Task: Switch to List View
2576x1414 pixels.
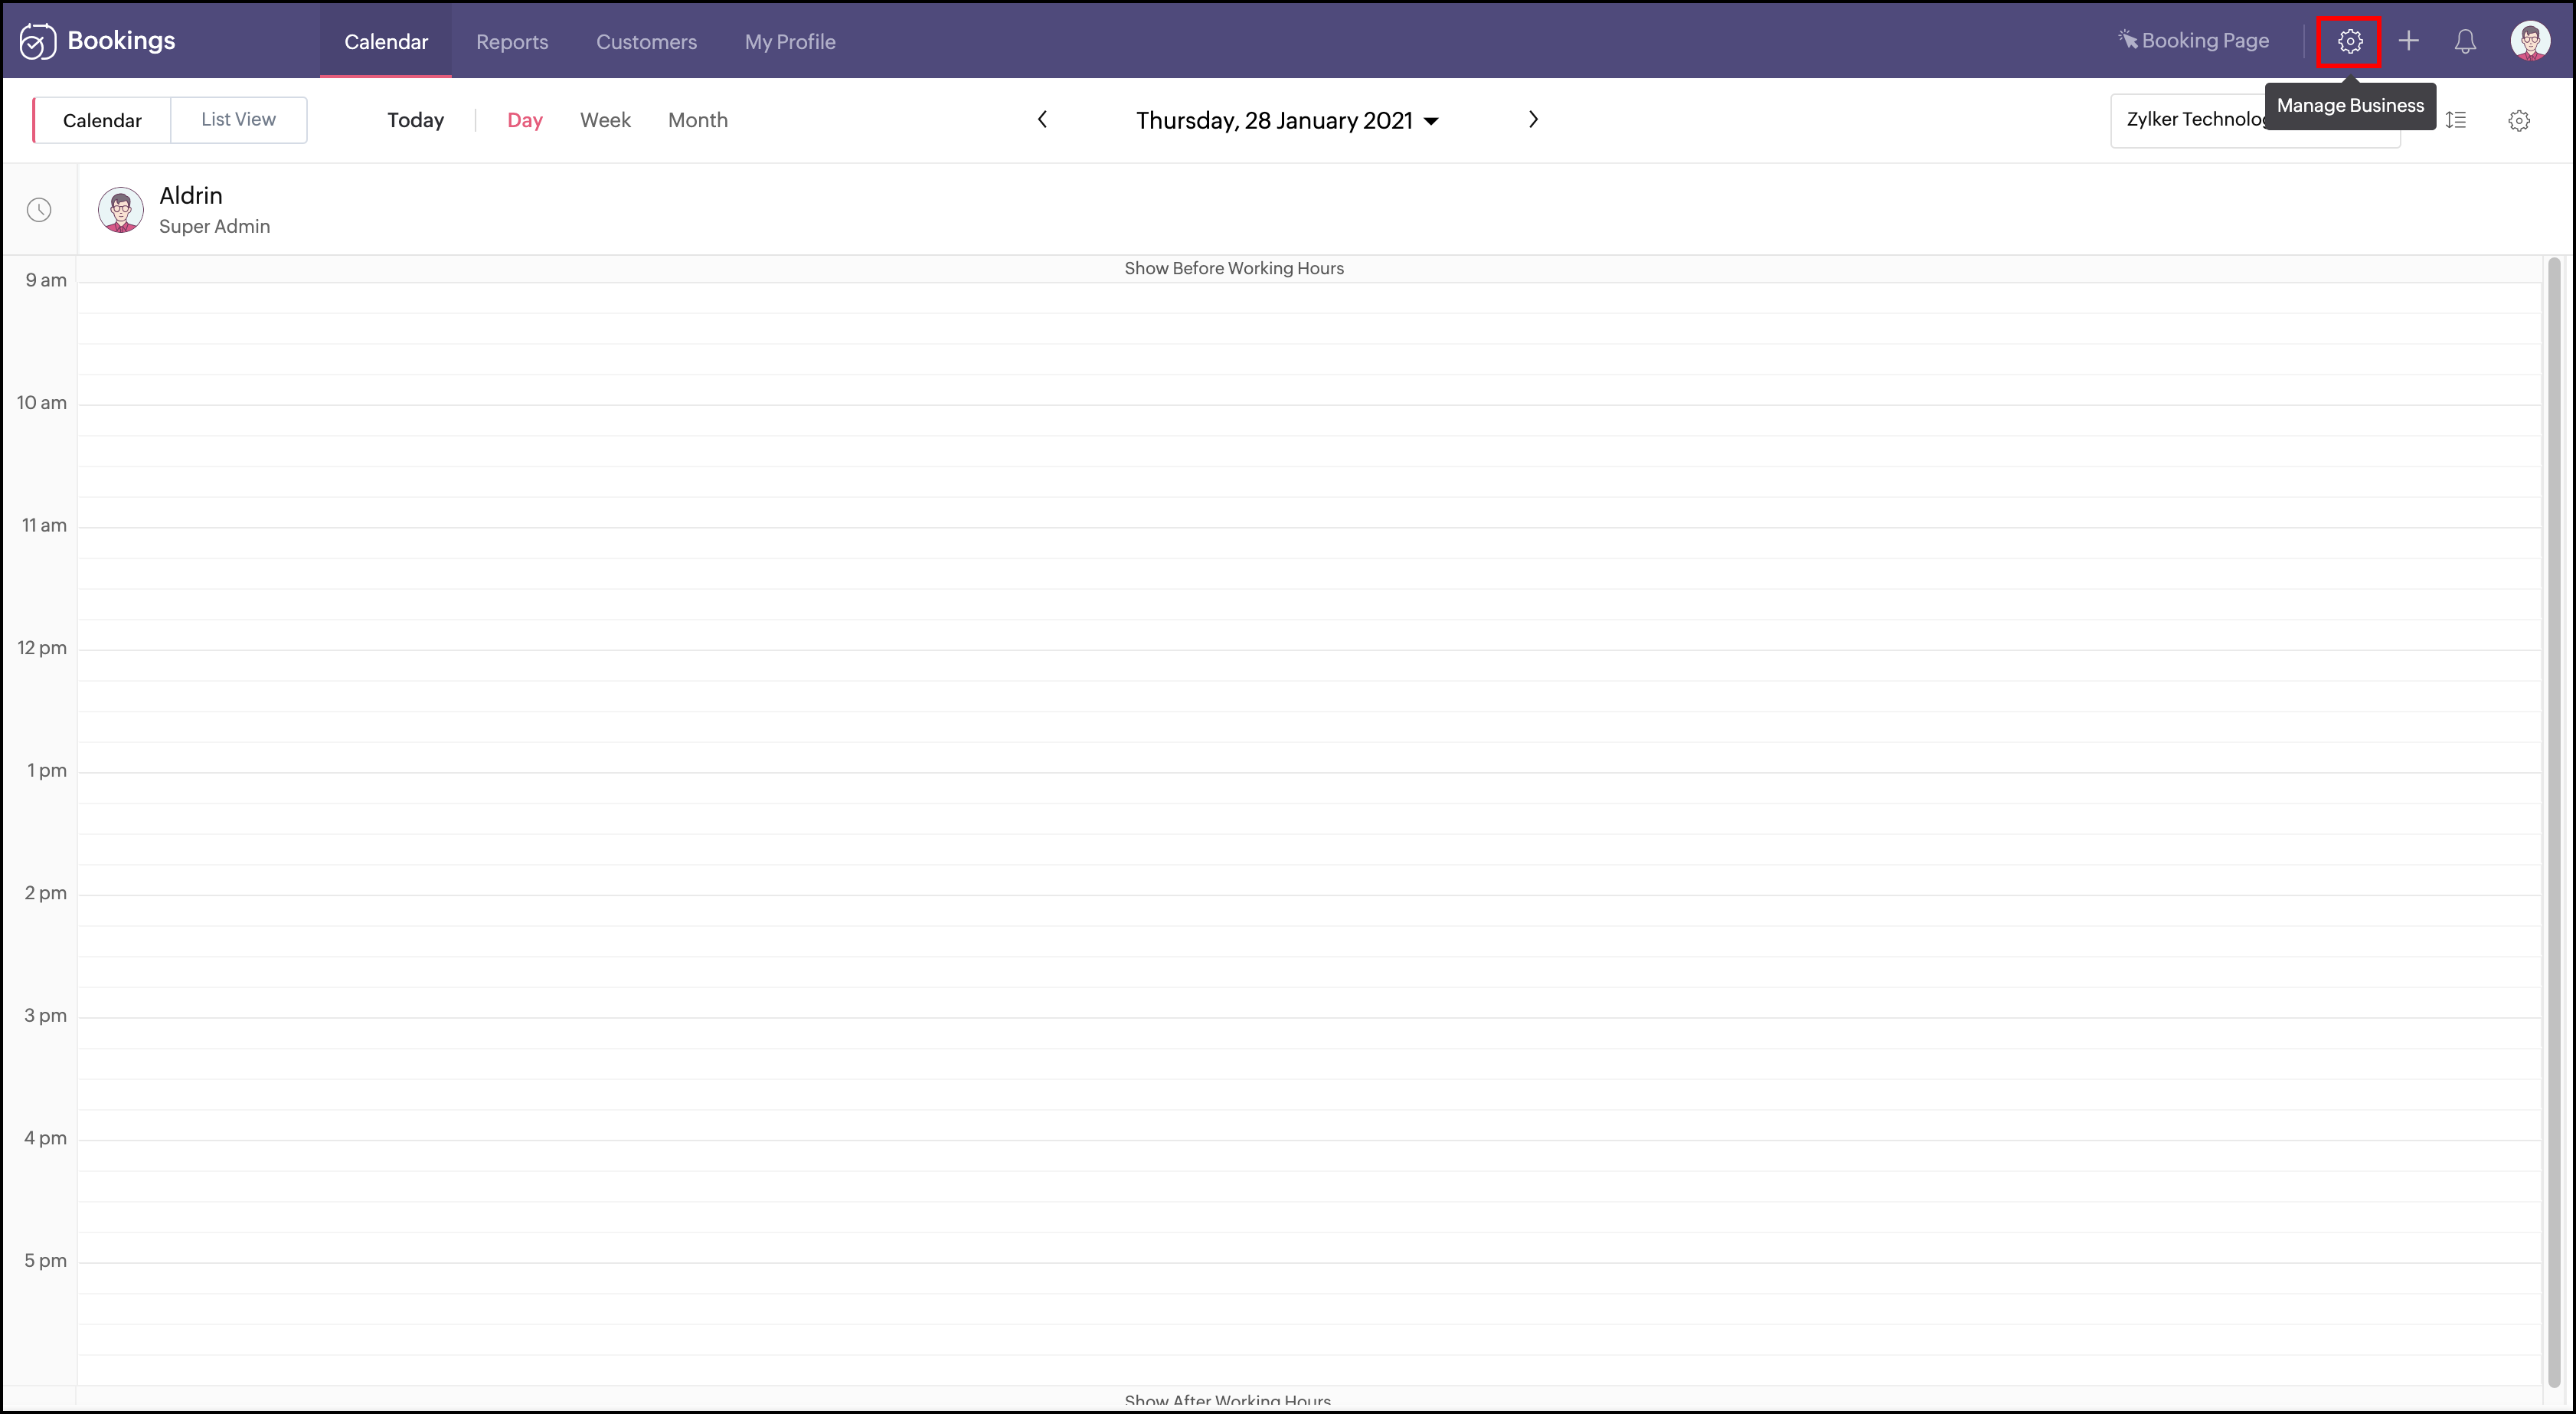Action: [x=238, y=119]
